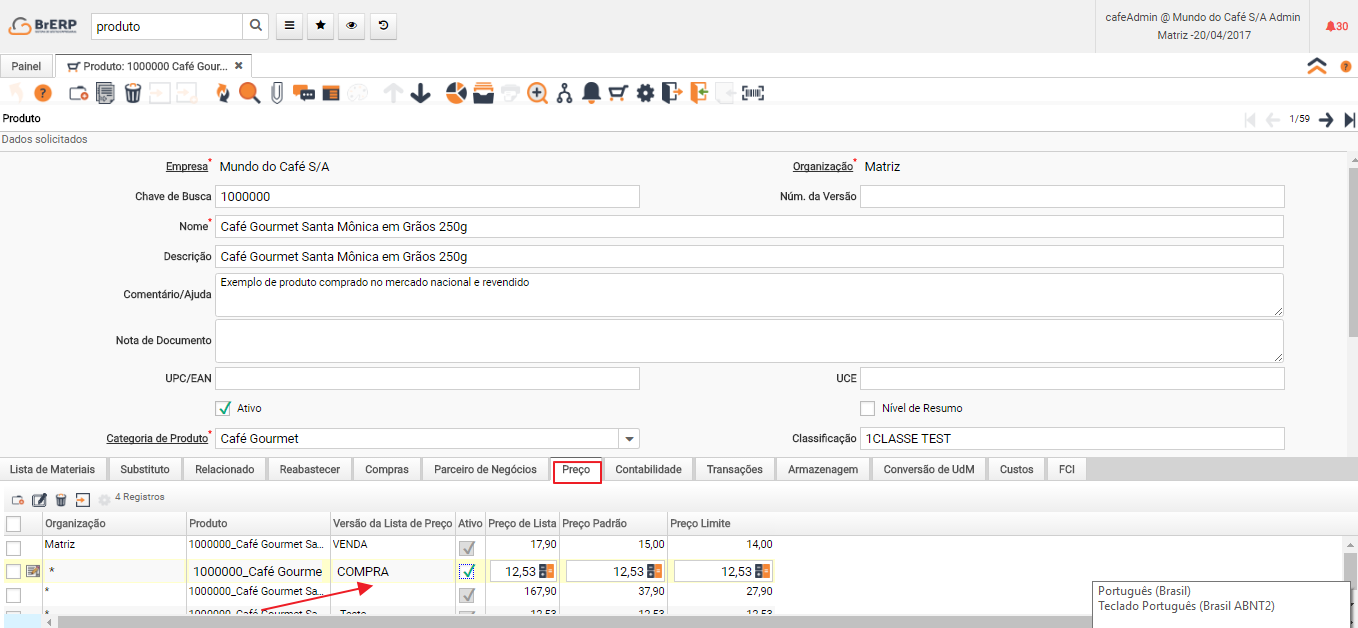Select the Matriz row checkbox in grid

[x=13, y=547]
